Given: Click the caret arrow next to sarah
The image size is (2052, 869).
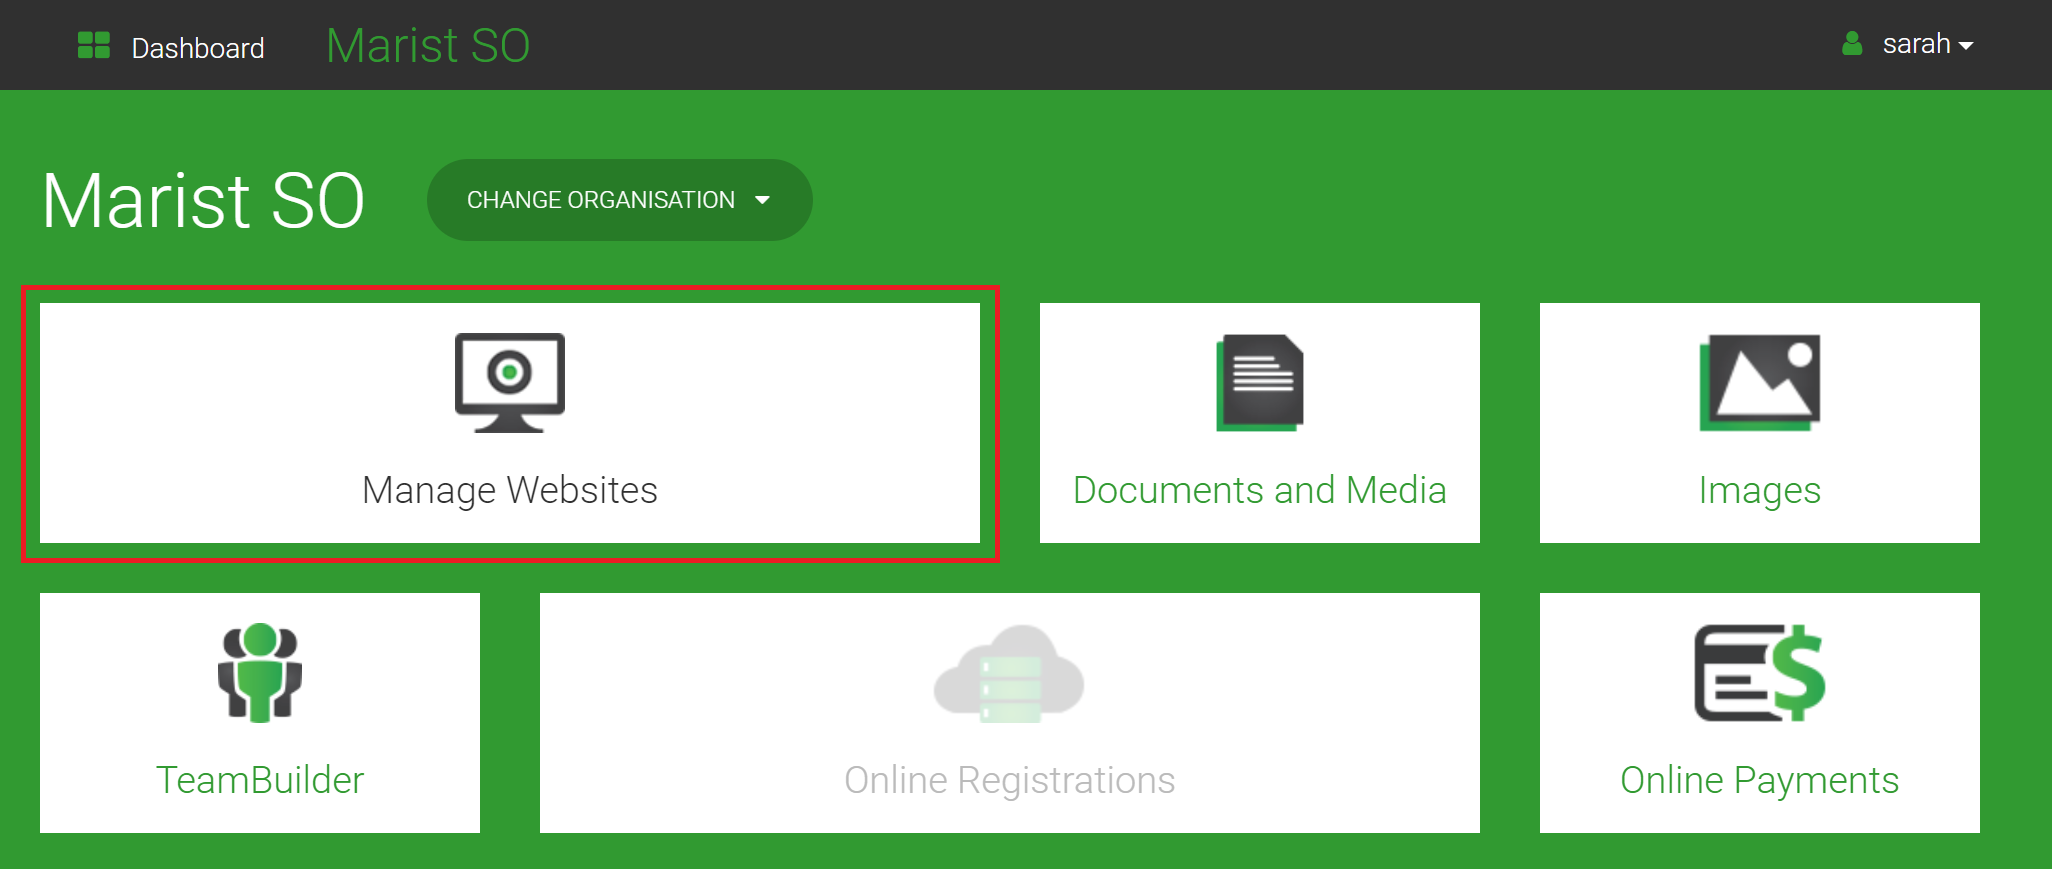Looking at the screenshot, I should click(x=1966, y=46).
